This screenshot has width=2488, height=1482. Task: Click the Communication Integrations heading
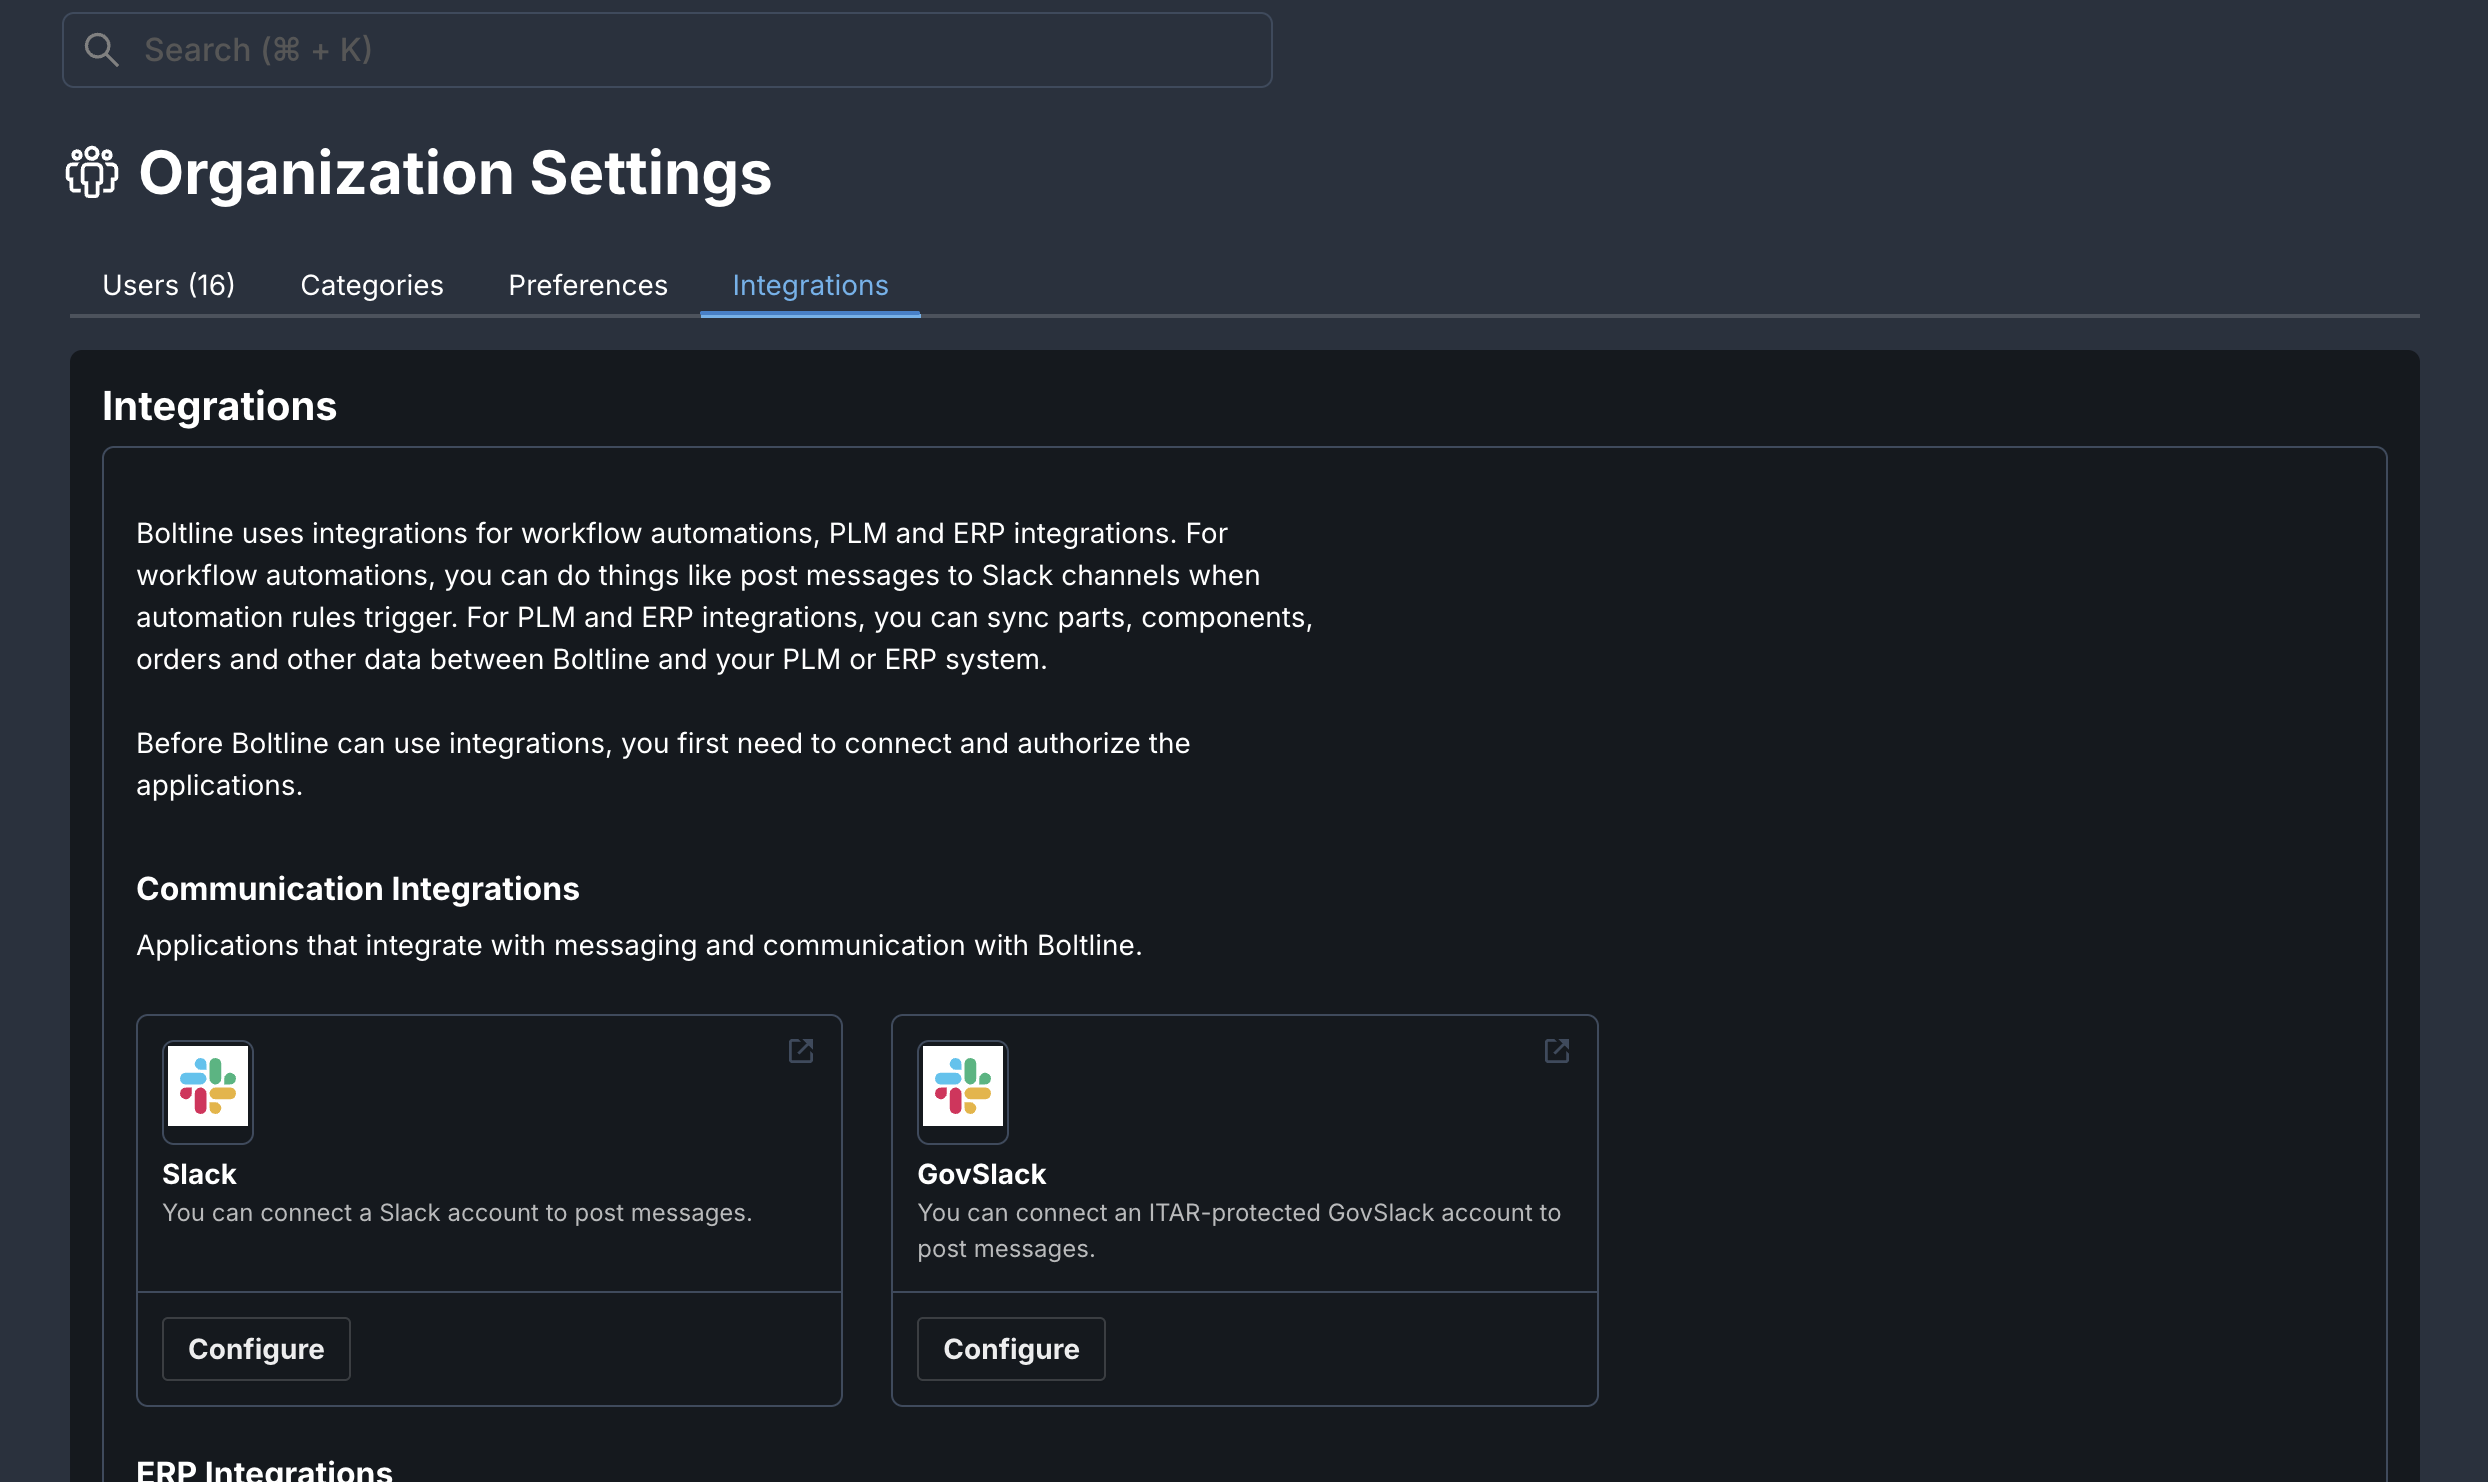coord(357,888)
